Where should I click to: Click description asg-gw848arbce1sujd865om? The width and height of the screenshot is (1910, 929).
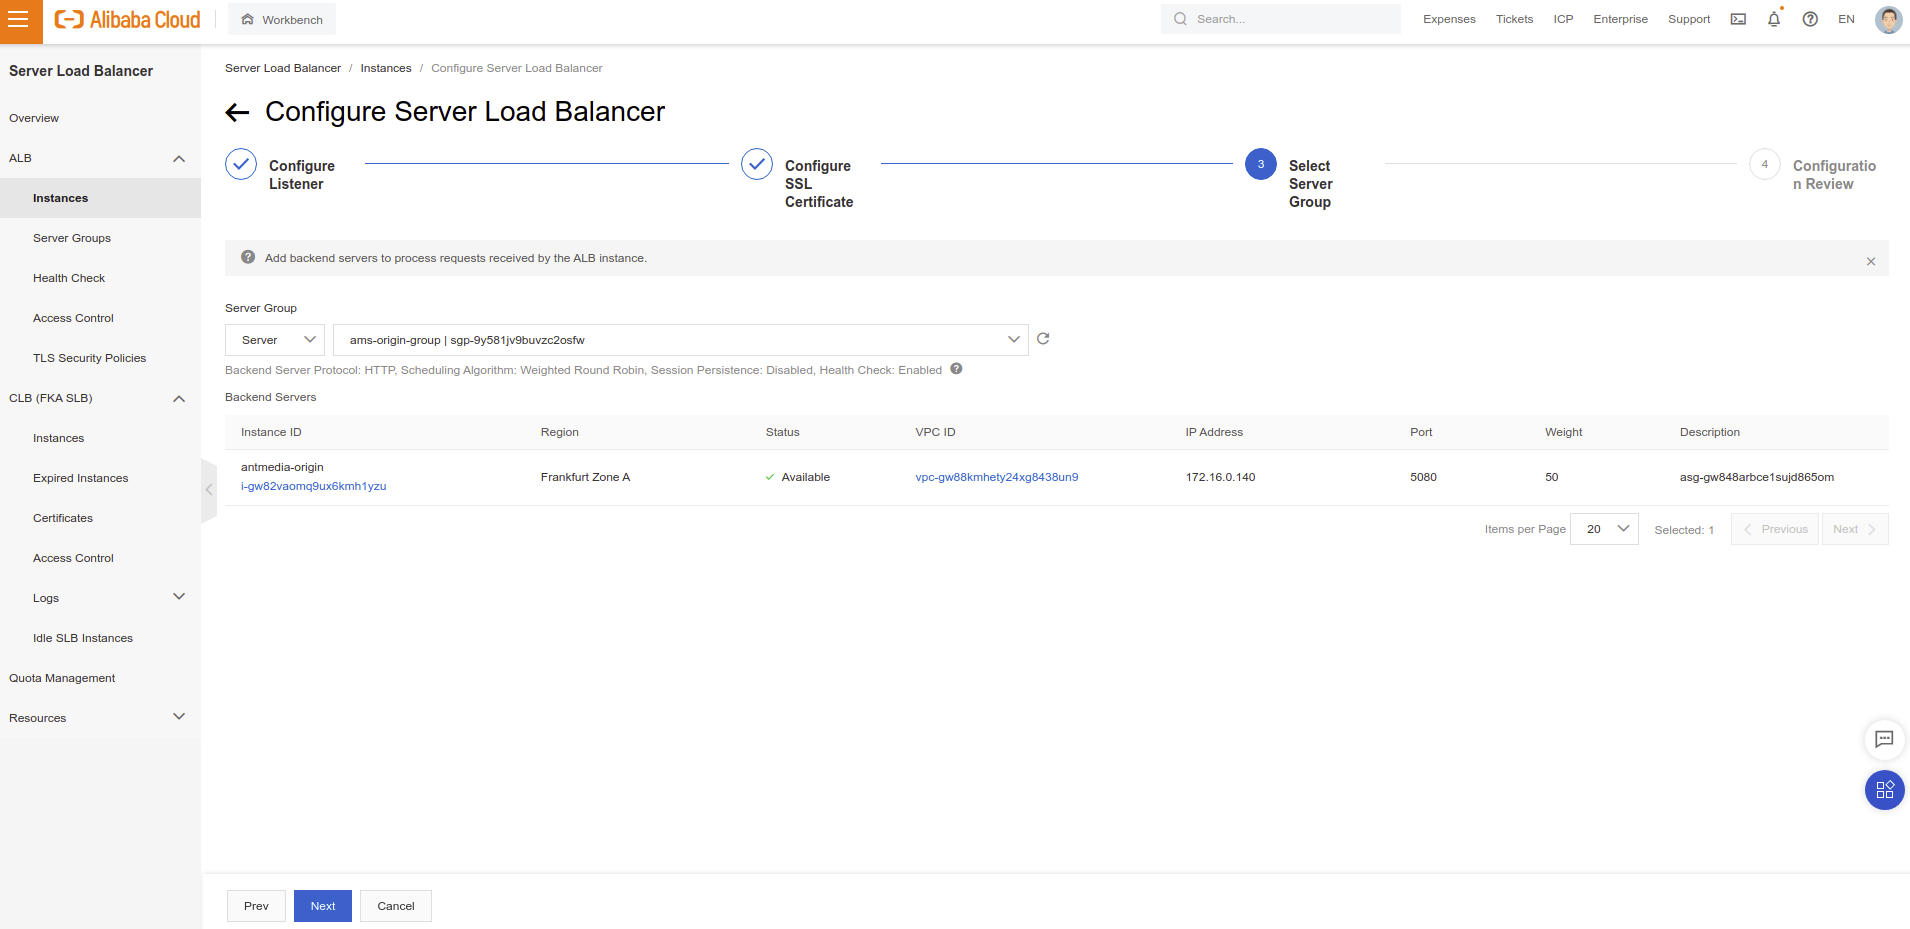(x=1757, y=477)
